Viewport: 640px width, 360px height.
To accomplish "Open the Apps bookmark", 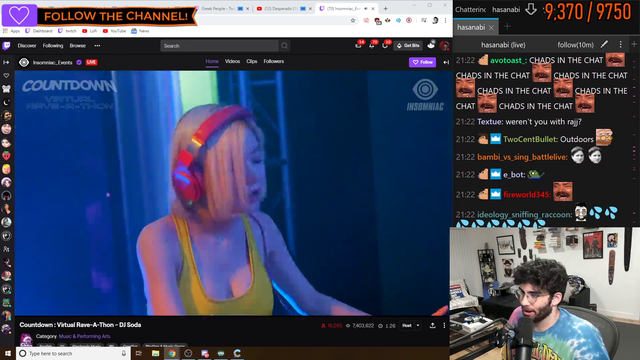I will [11, 31].
